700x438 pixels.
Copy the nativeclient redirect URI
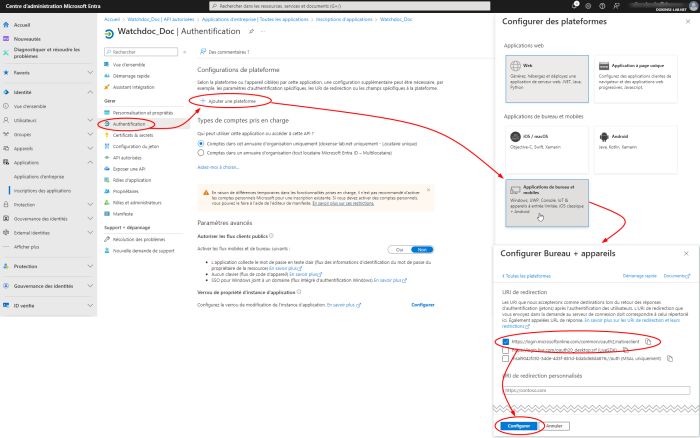pos(647,341)
